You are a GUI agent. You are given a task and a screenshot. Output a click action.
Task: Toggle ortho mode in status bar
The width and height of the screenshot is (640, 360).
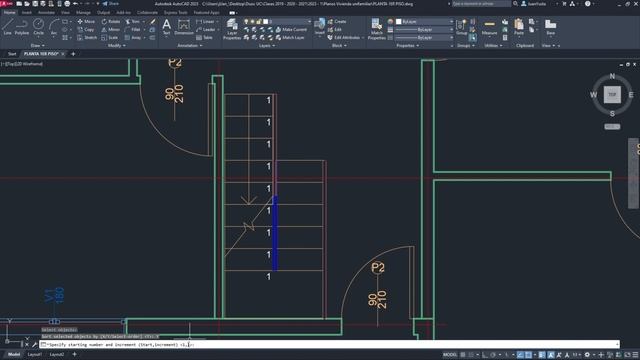pos(484,355)
